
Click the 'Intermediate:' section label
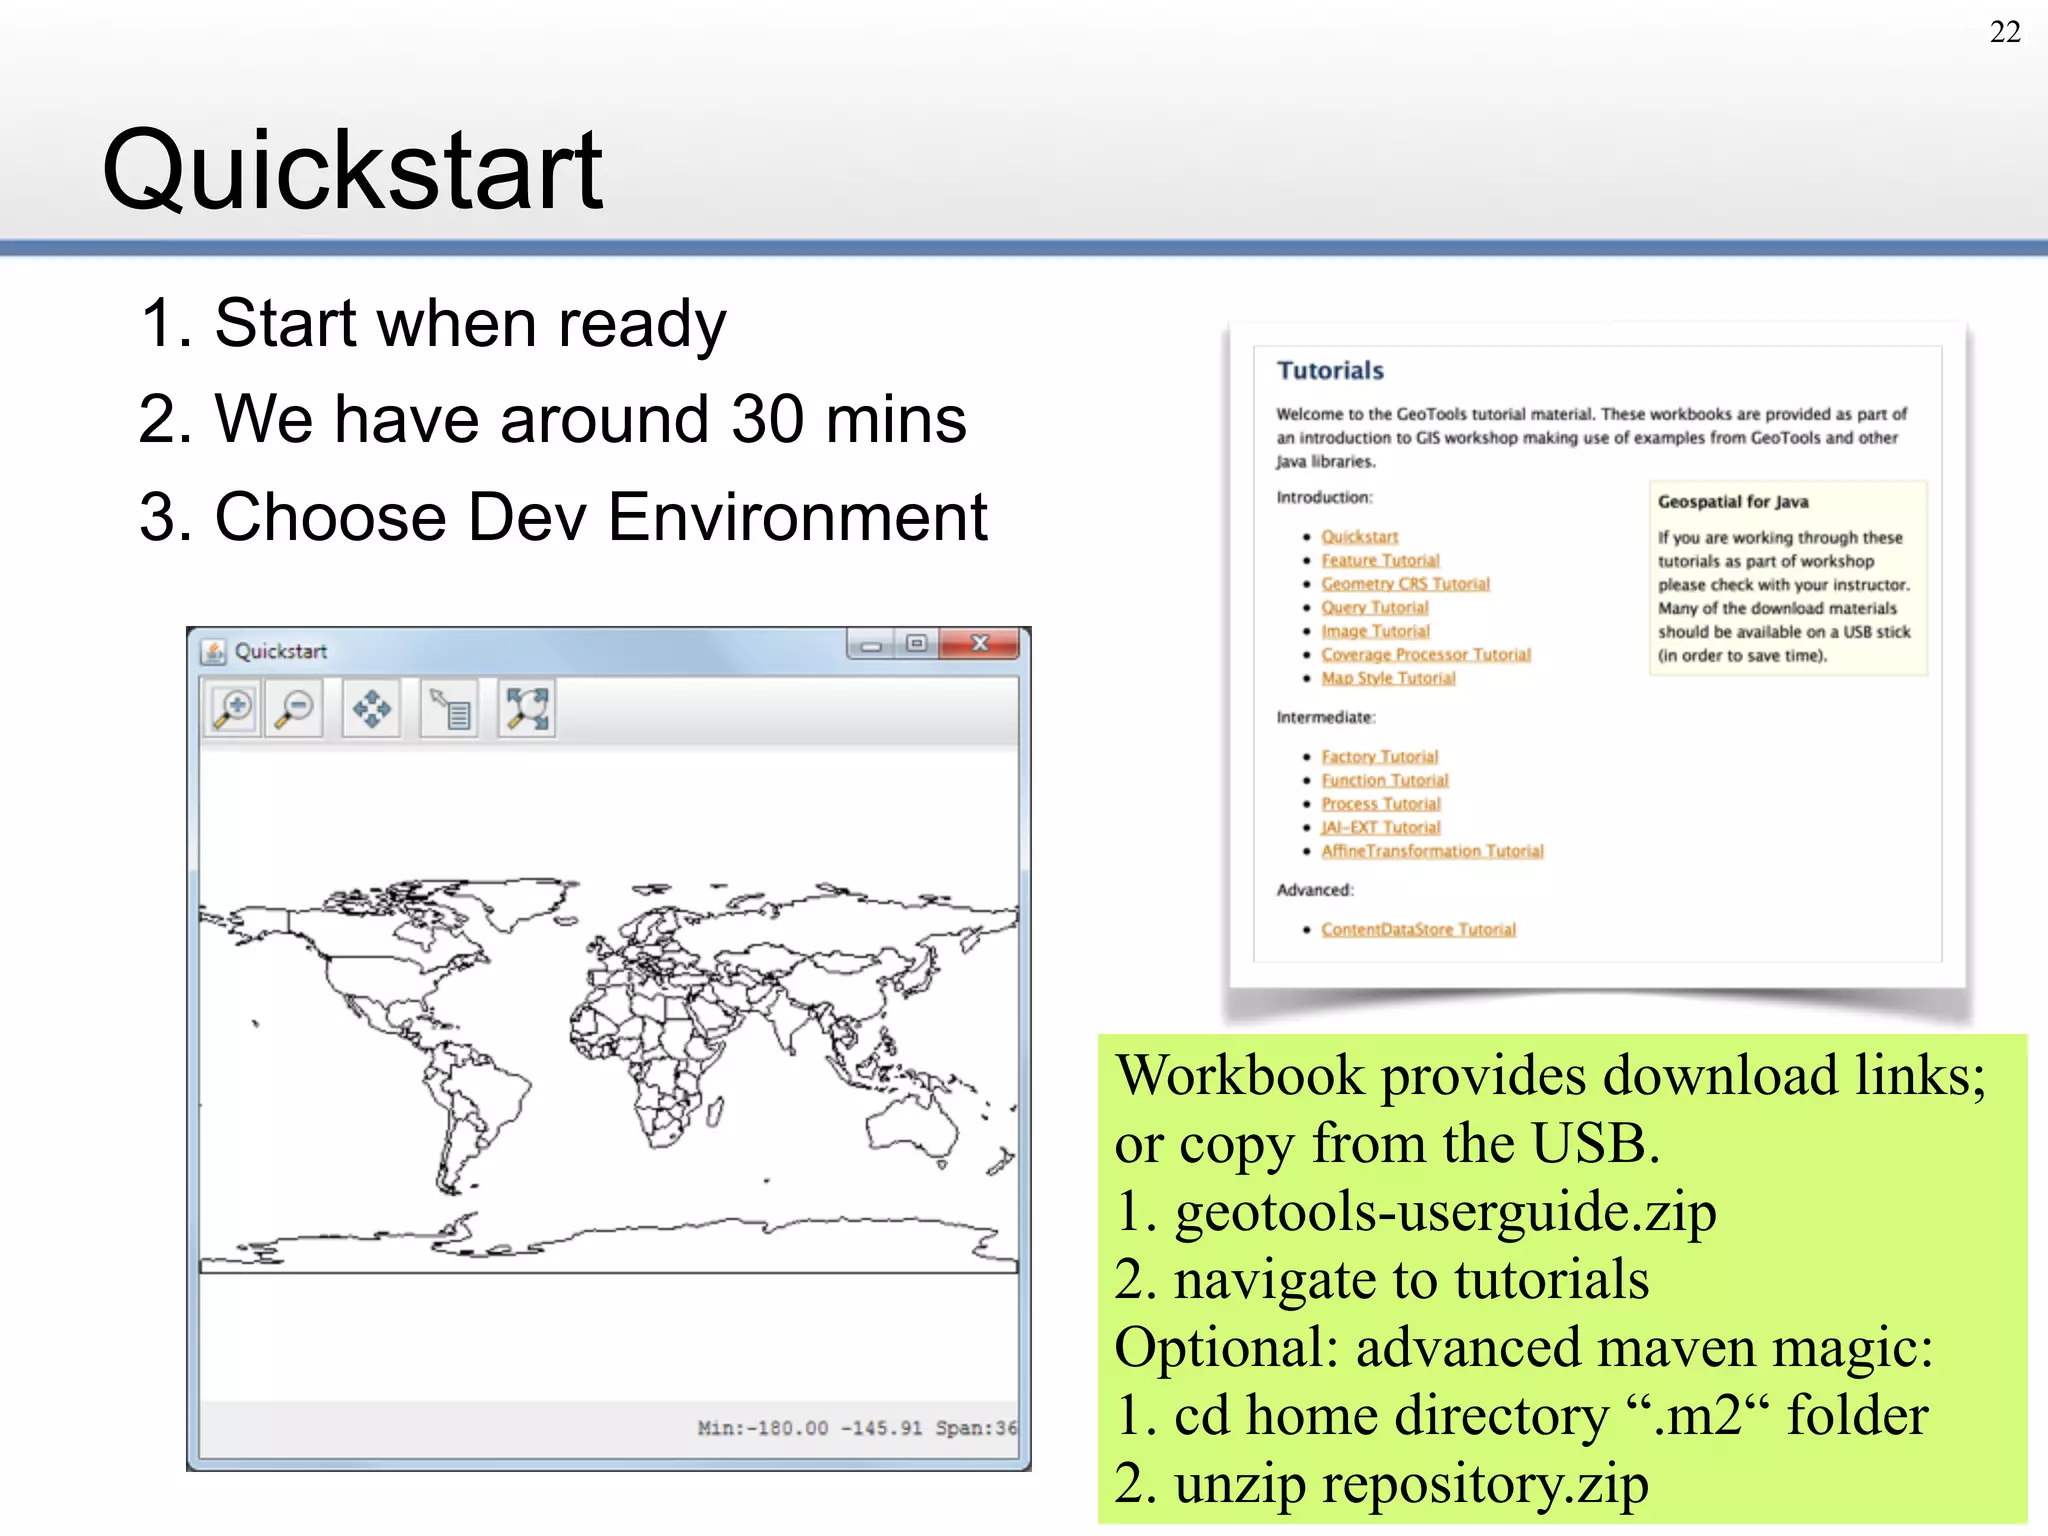(x=1326, y=717)
